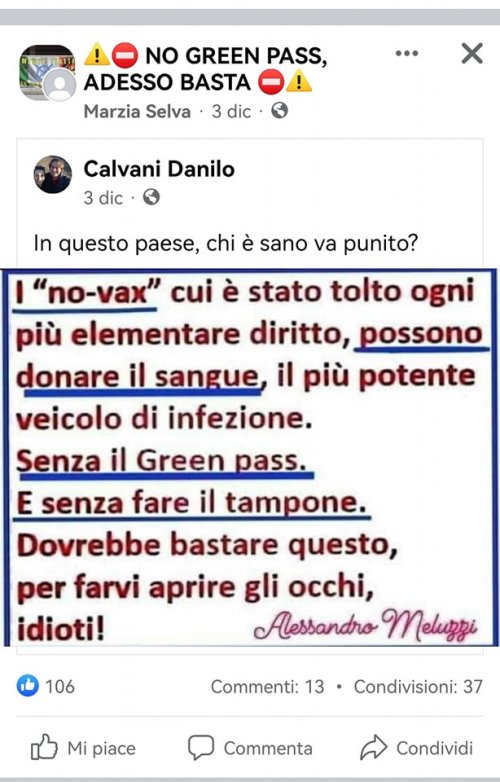Open the NO GREEN PASS group avatar
Screen dimensions: 500x782
[47, 73]
